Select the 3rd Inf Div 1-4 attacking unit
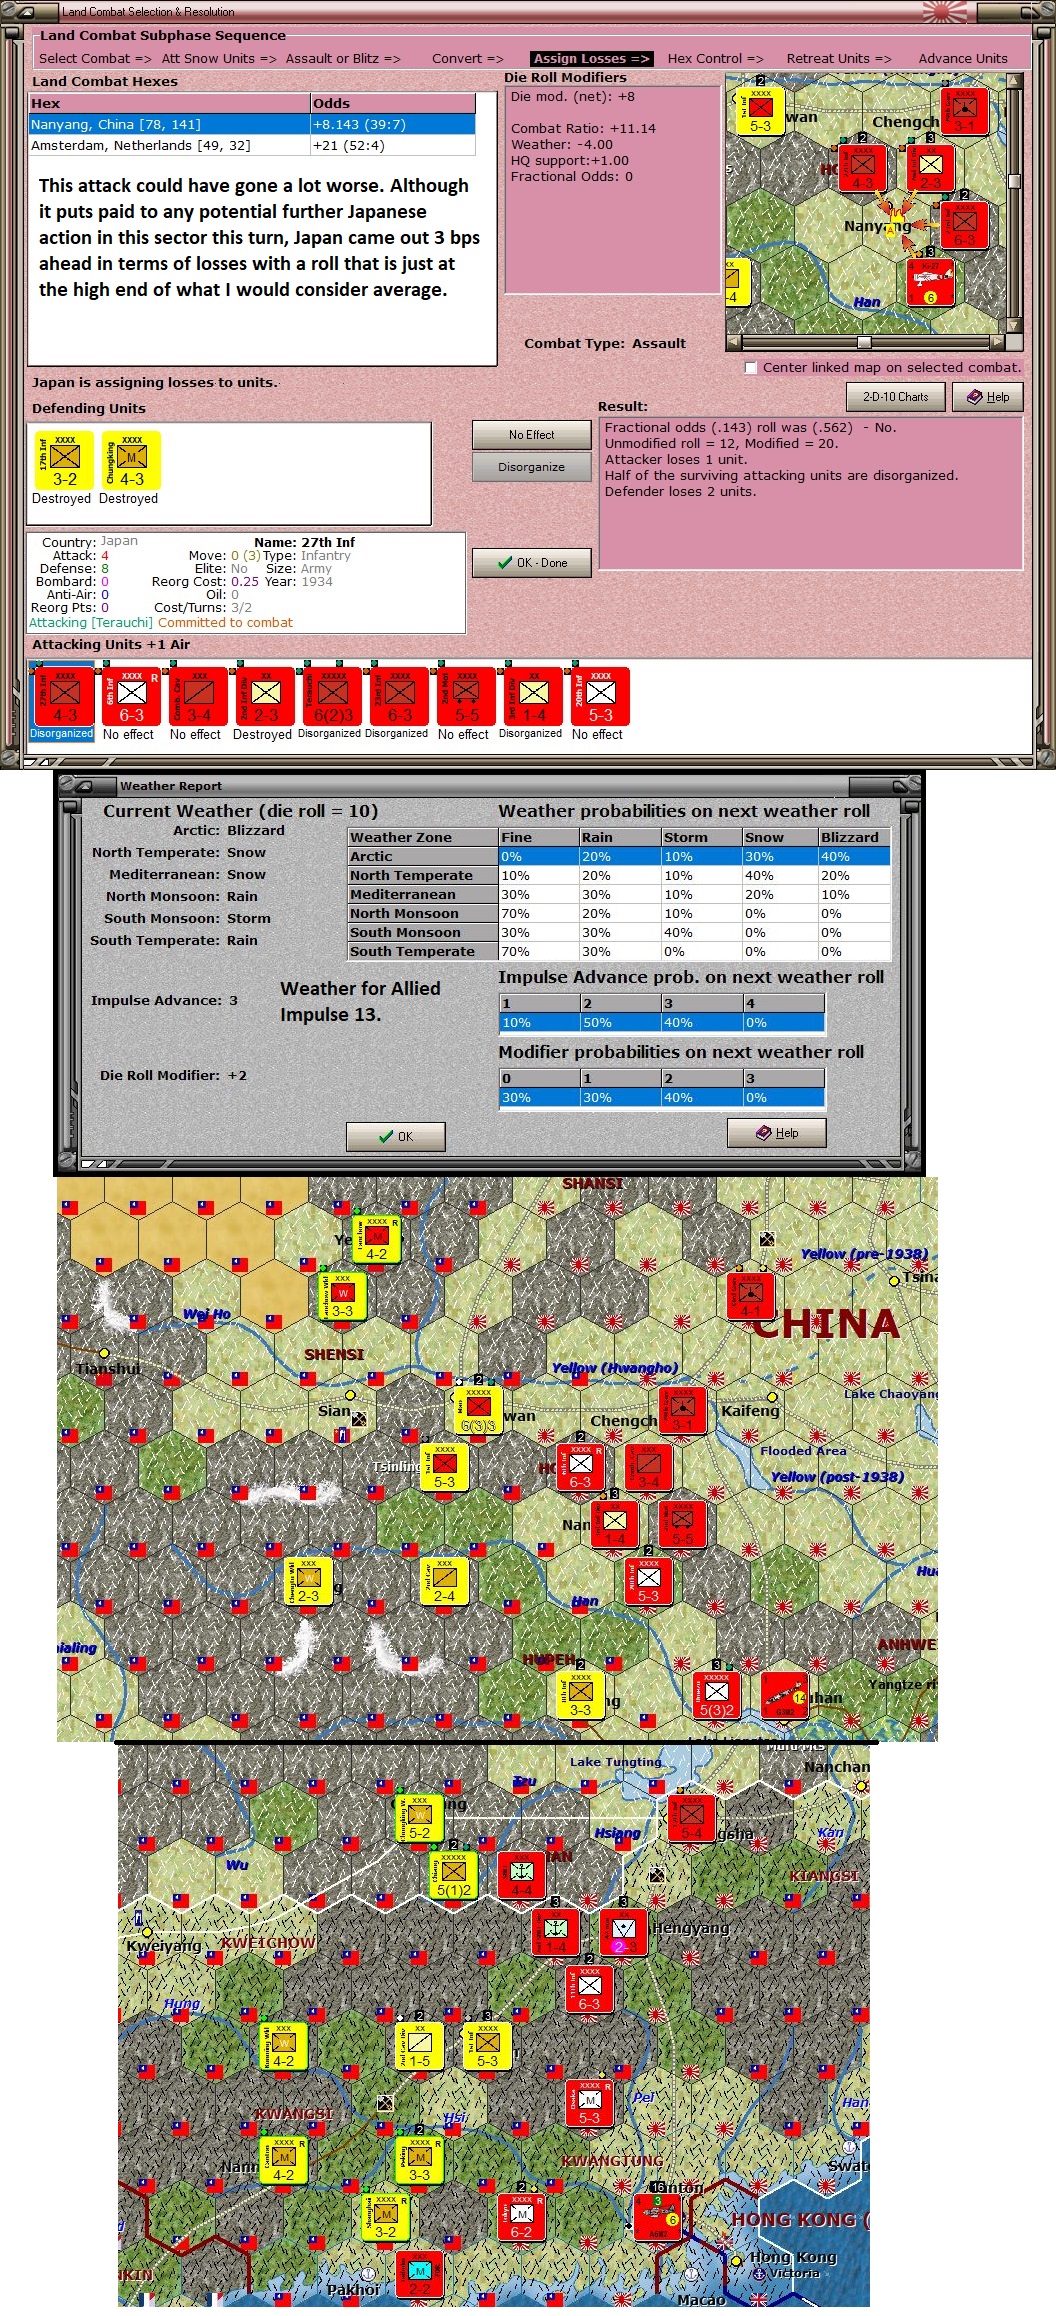The width and height of the screenshot is (1056, 2316). tap(532, 696)
